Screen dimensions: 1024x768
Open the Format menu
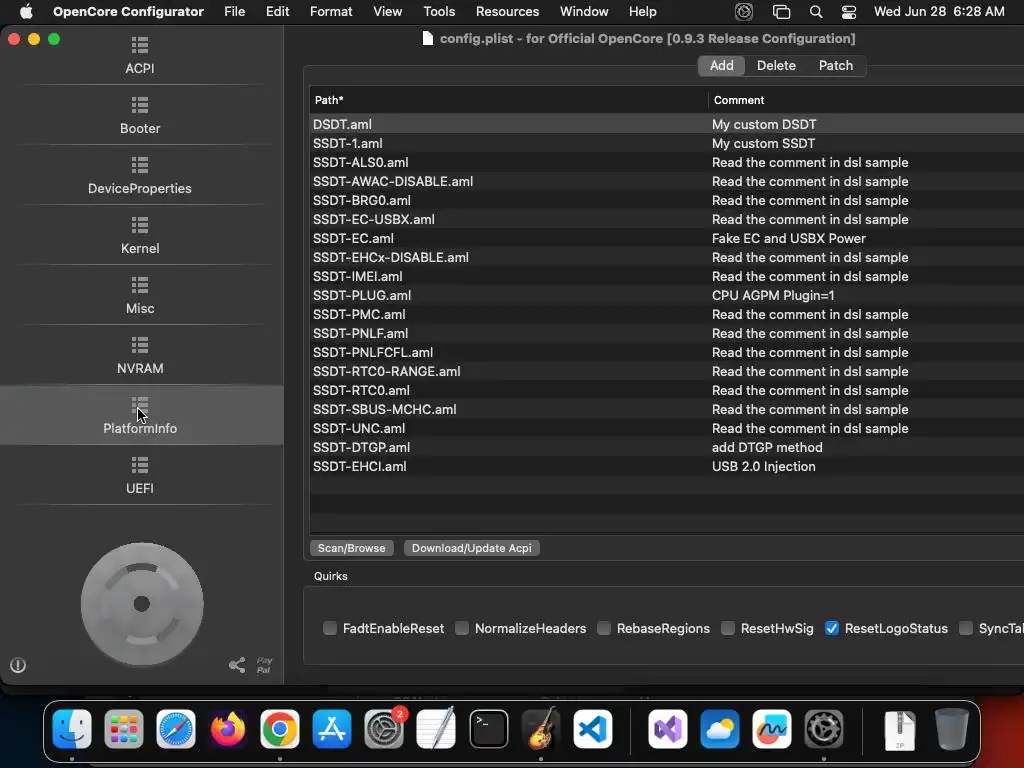[x=331, y=12]
